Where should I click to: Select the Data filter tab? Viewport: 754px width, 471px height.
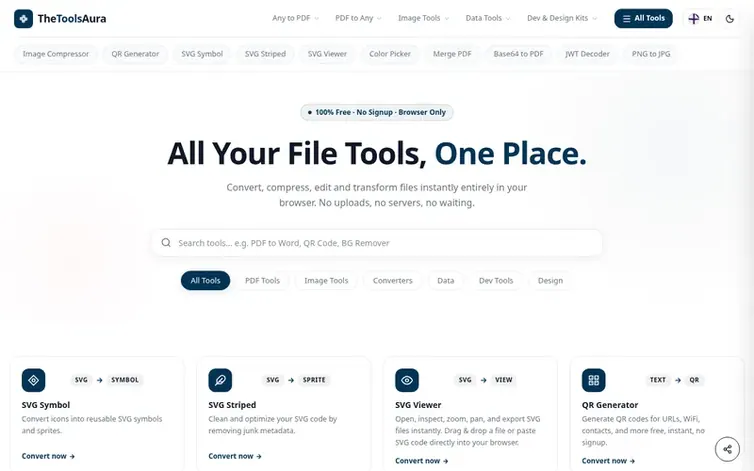[x=445, y=280]
